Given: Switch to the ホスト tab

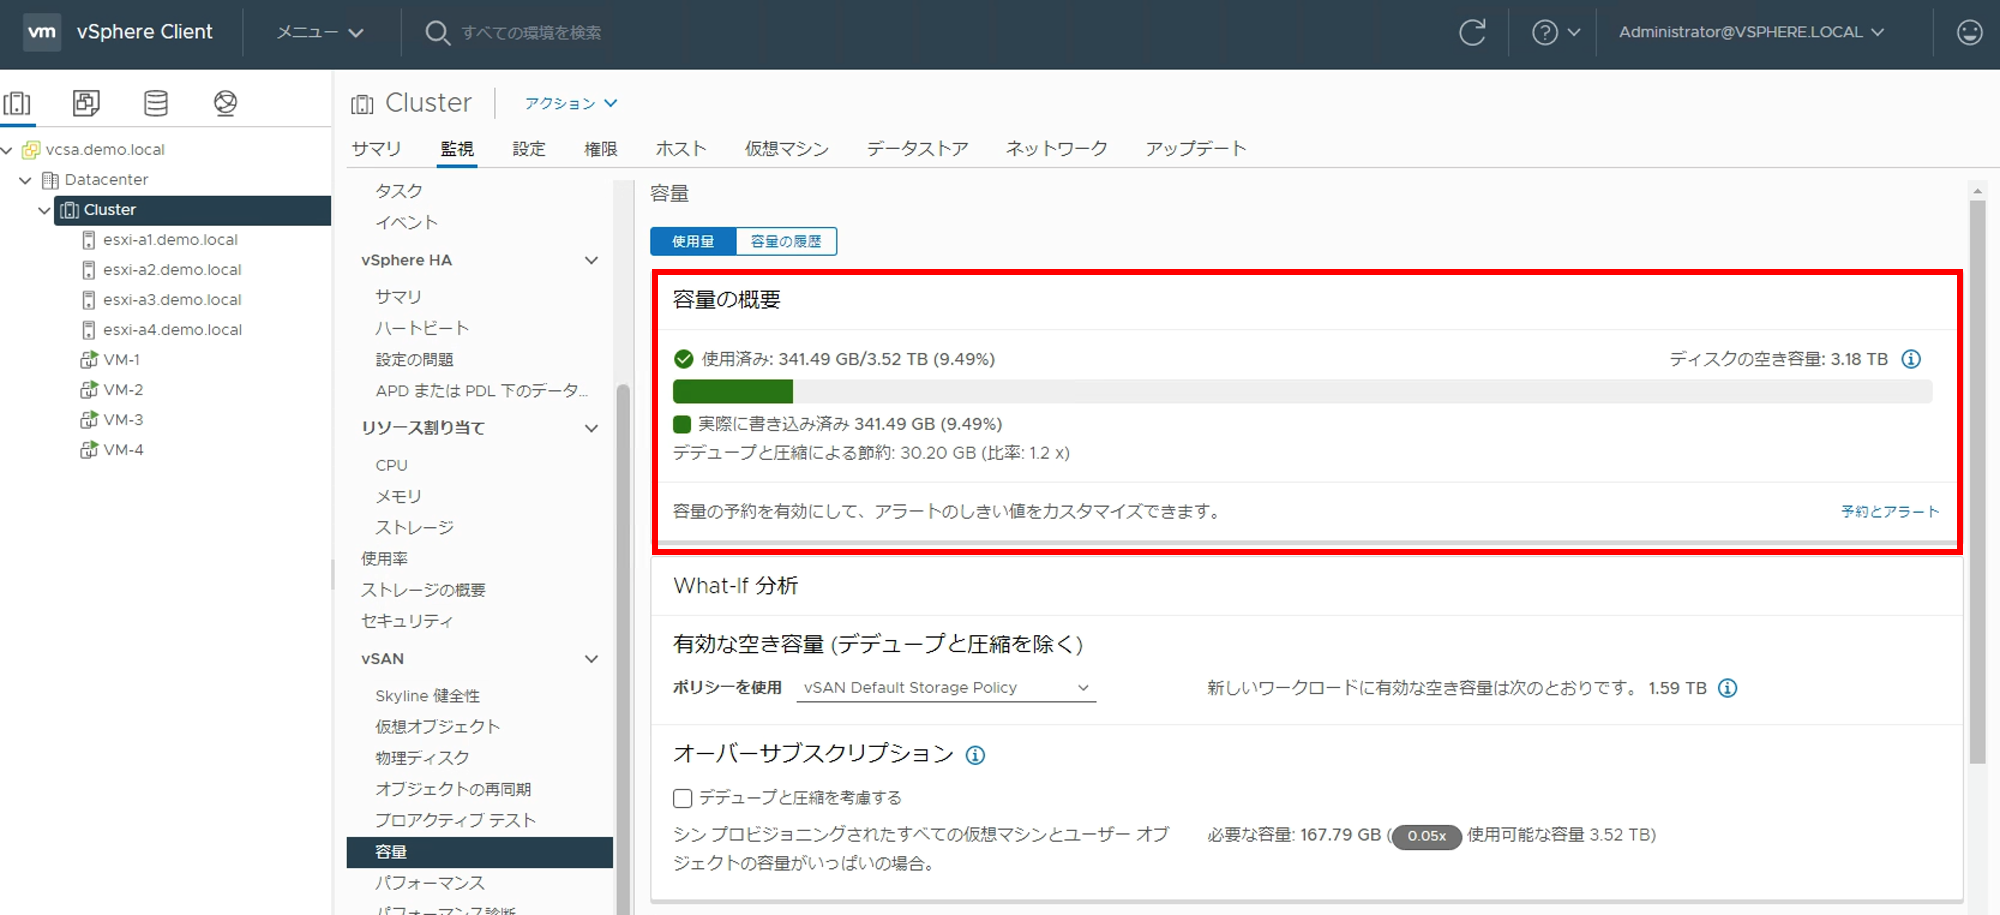Looking at the screenshot, I should point(681,149).
